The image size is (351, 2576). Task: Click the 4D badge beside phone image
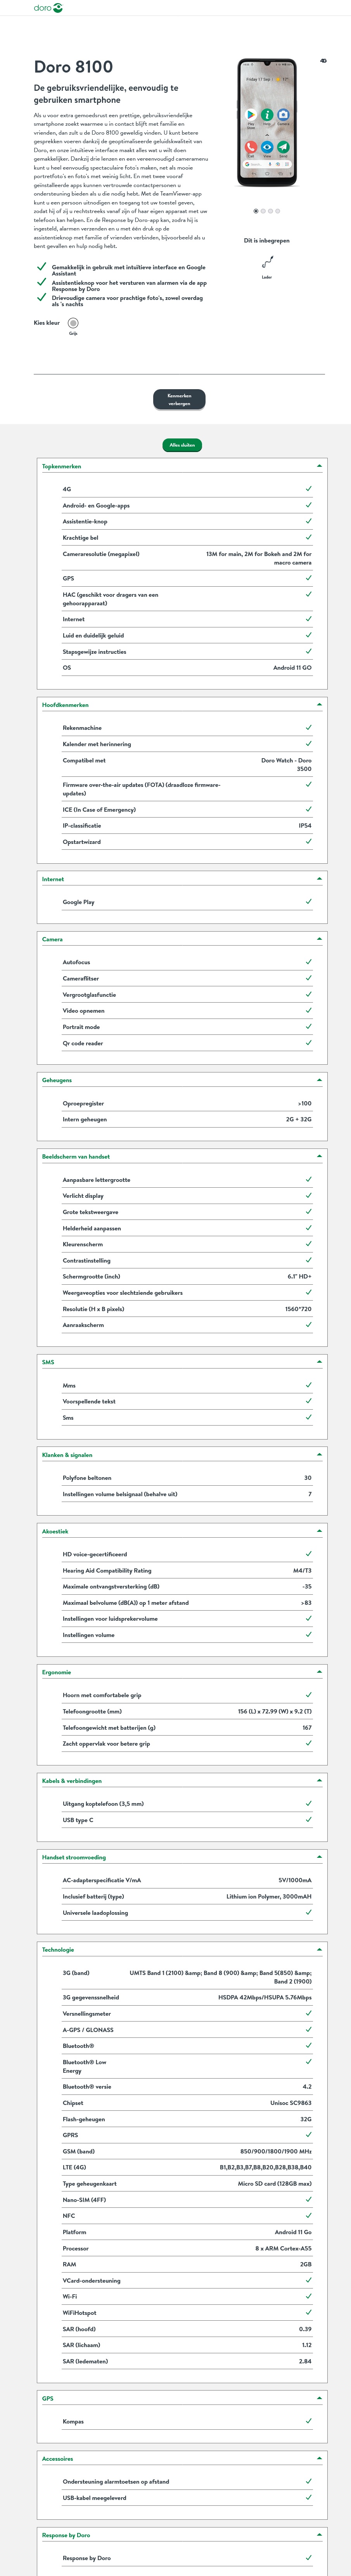point(323,61)
